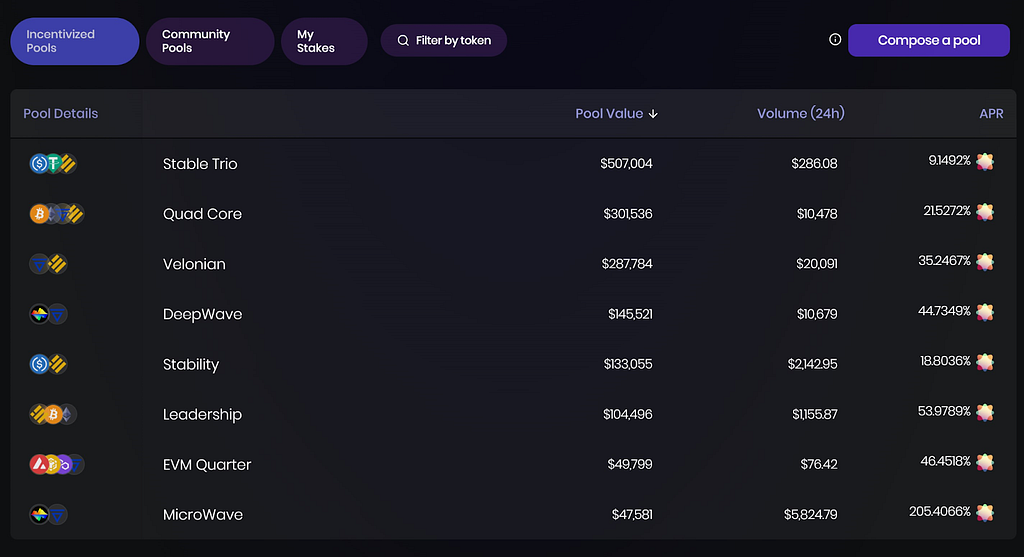Click the rewards icon next to Leadership APR
The width and height of the screenshot is (1024, 557).
[x=985, y=412]
